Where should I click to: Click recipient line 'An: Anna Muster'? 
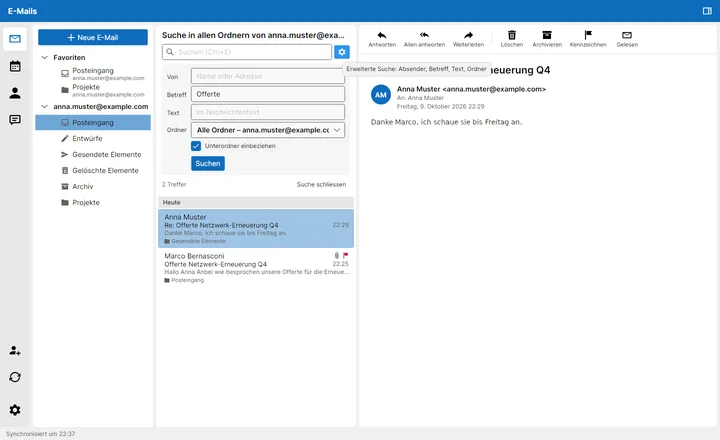point(420,98)
